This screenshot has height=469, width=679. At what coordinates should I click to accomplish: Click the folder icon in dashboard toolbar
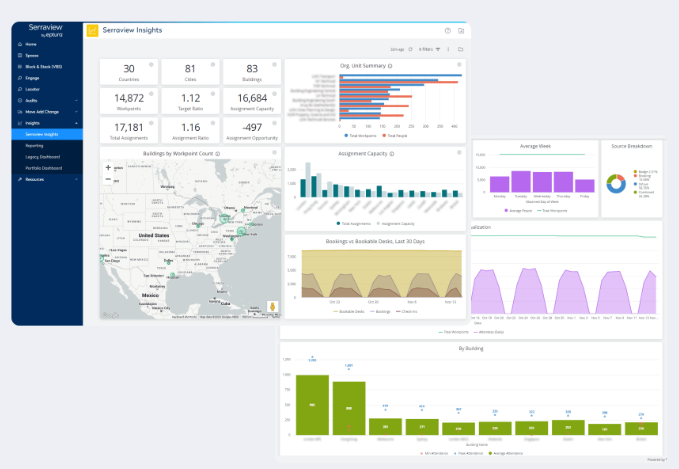tap(460, 49)
